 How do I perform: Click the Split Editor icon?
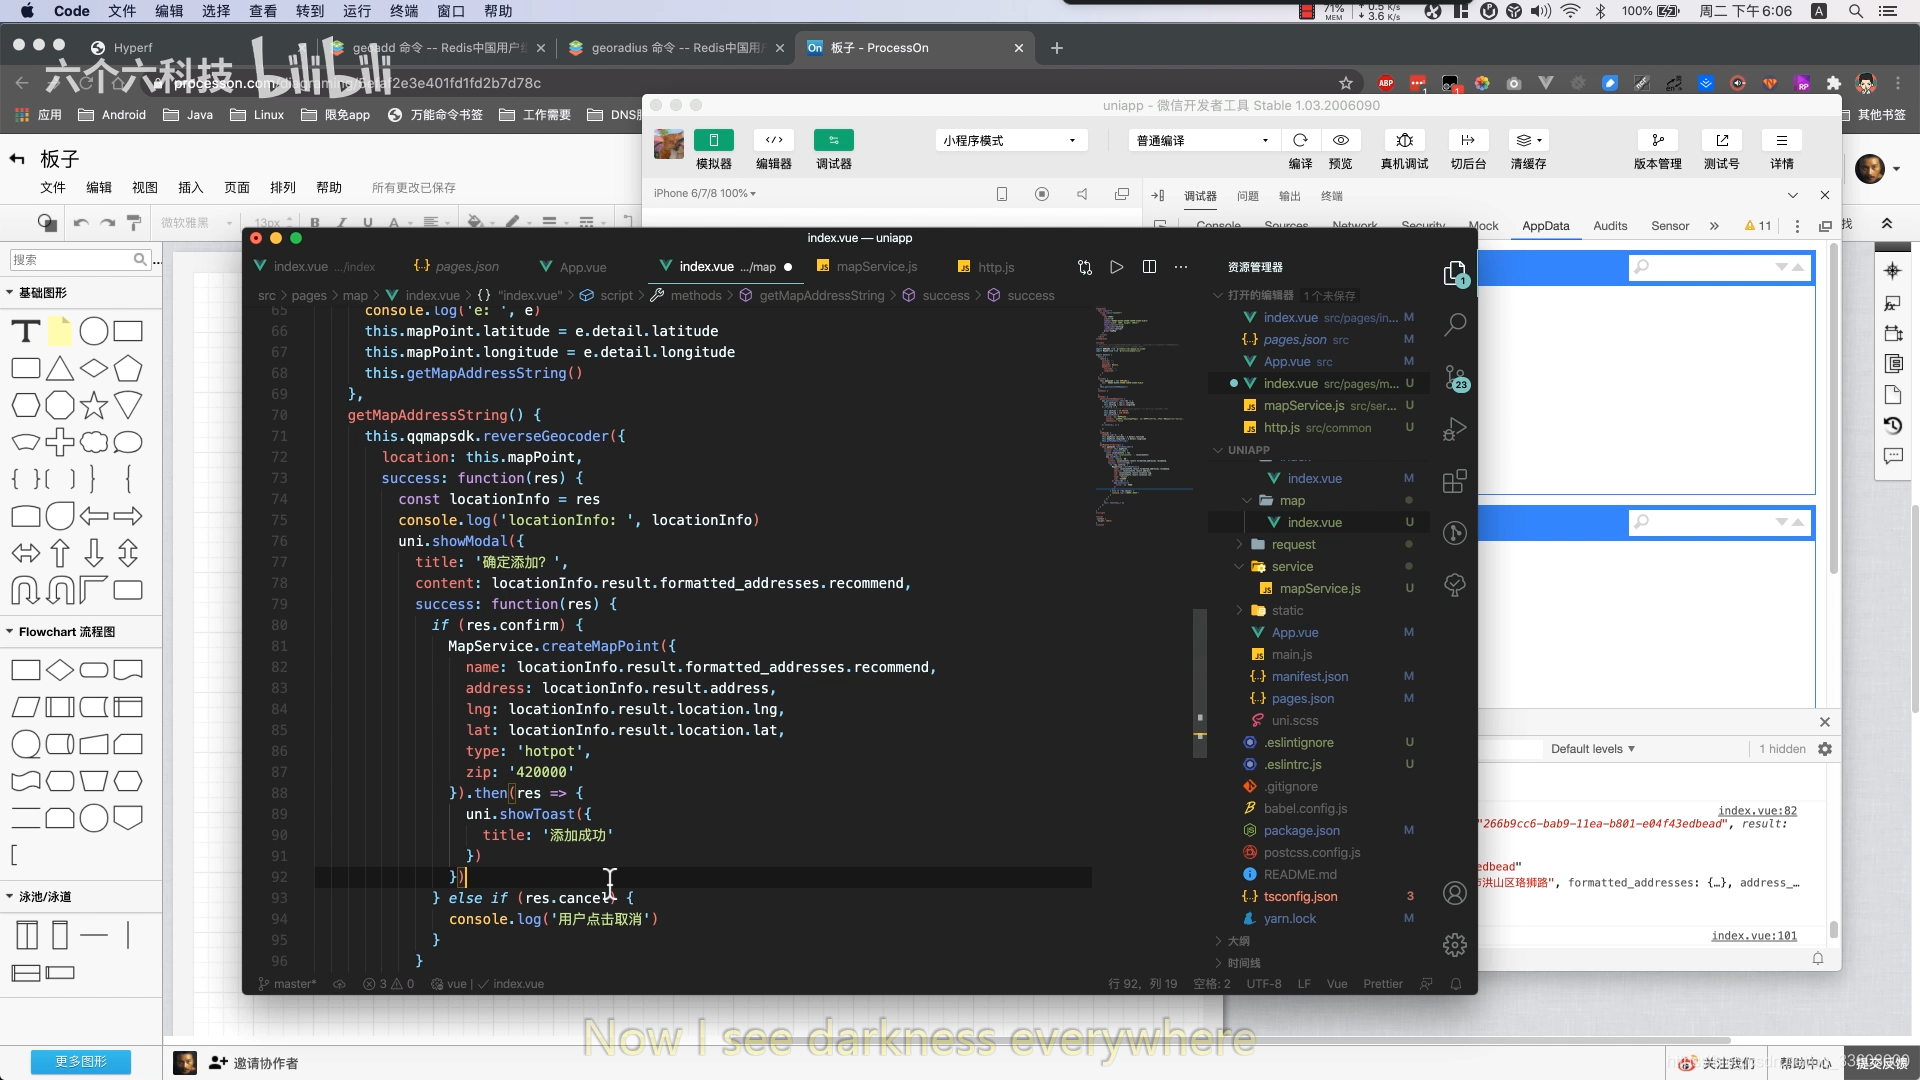[x=1149, y=267]
